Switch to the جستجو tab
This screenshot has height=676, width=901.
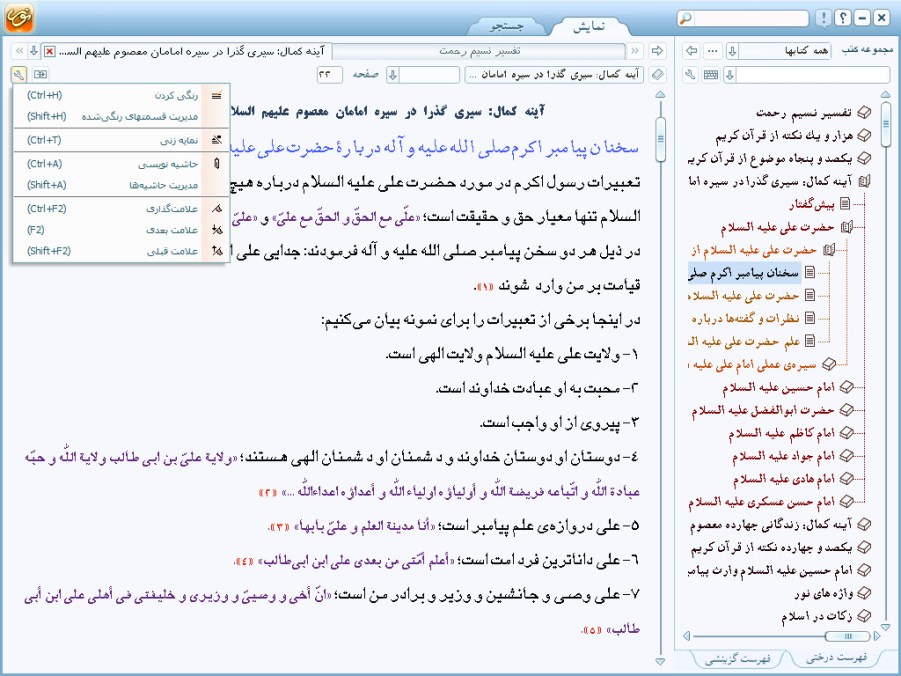(x=507, y=26)
